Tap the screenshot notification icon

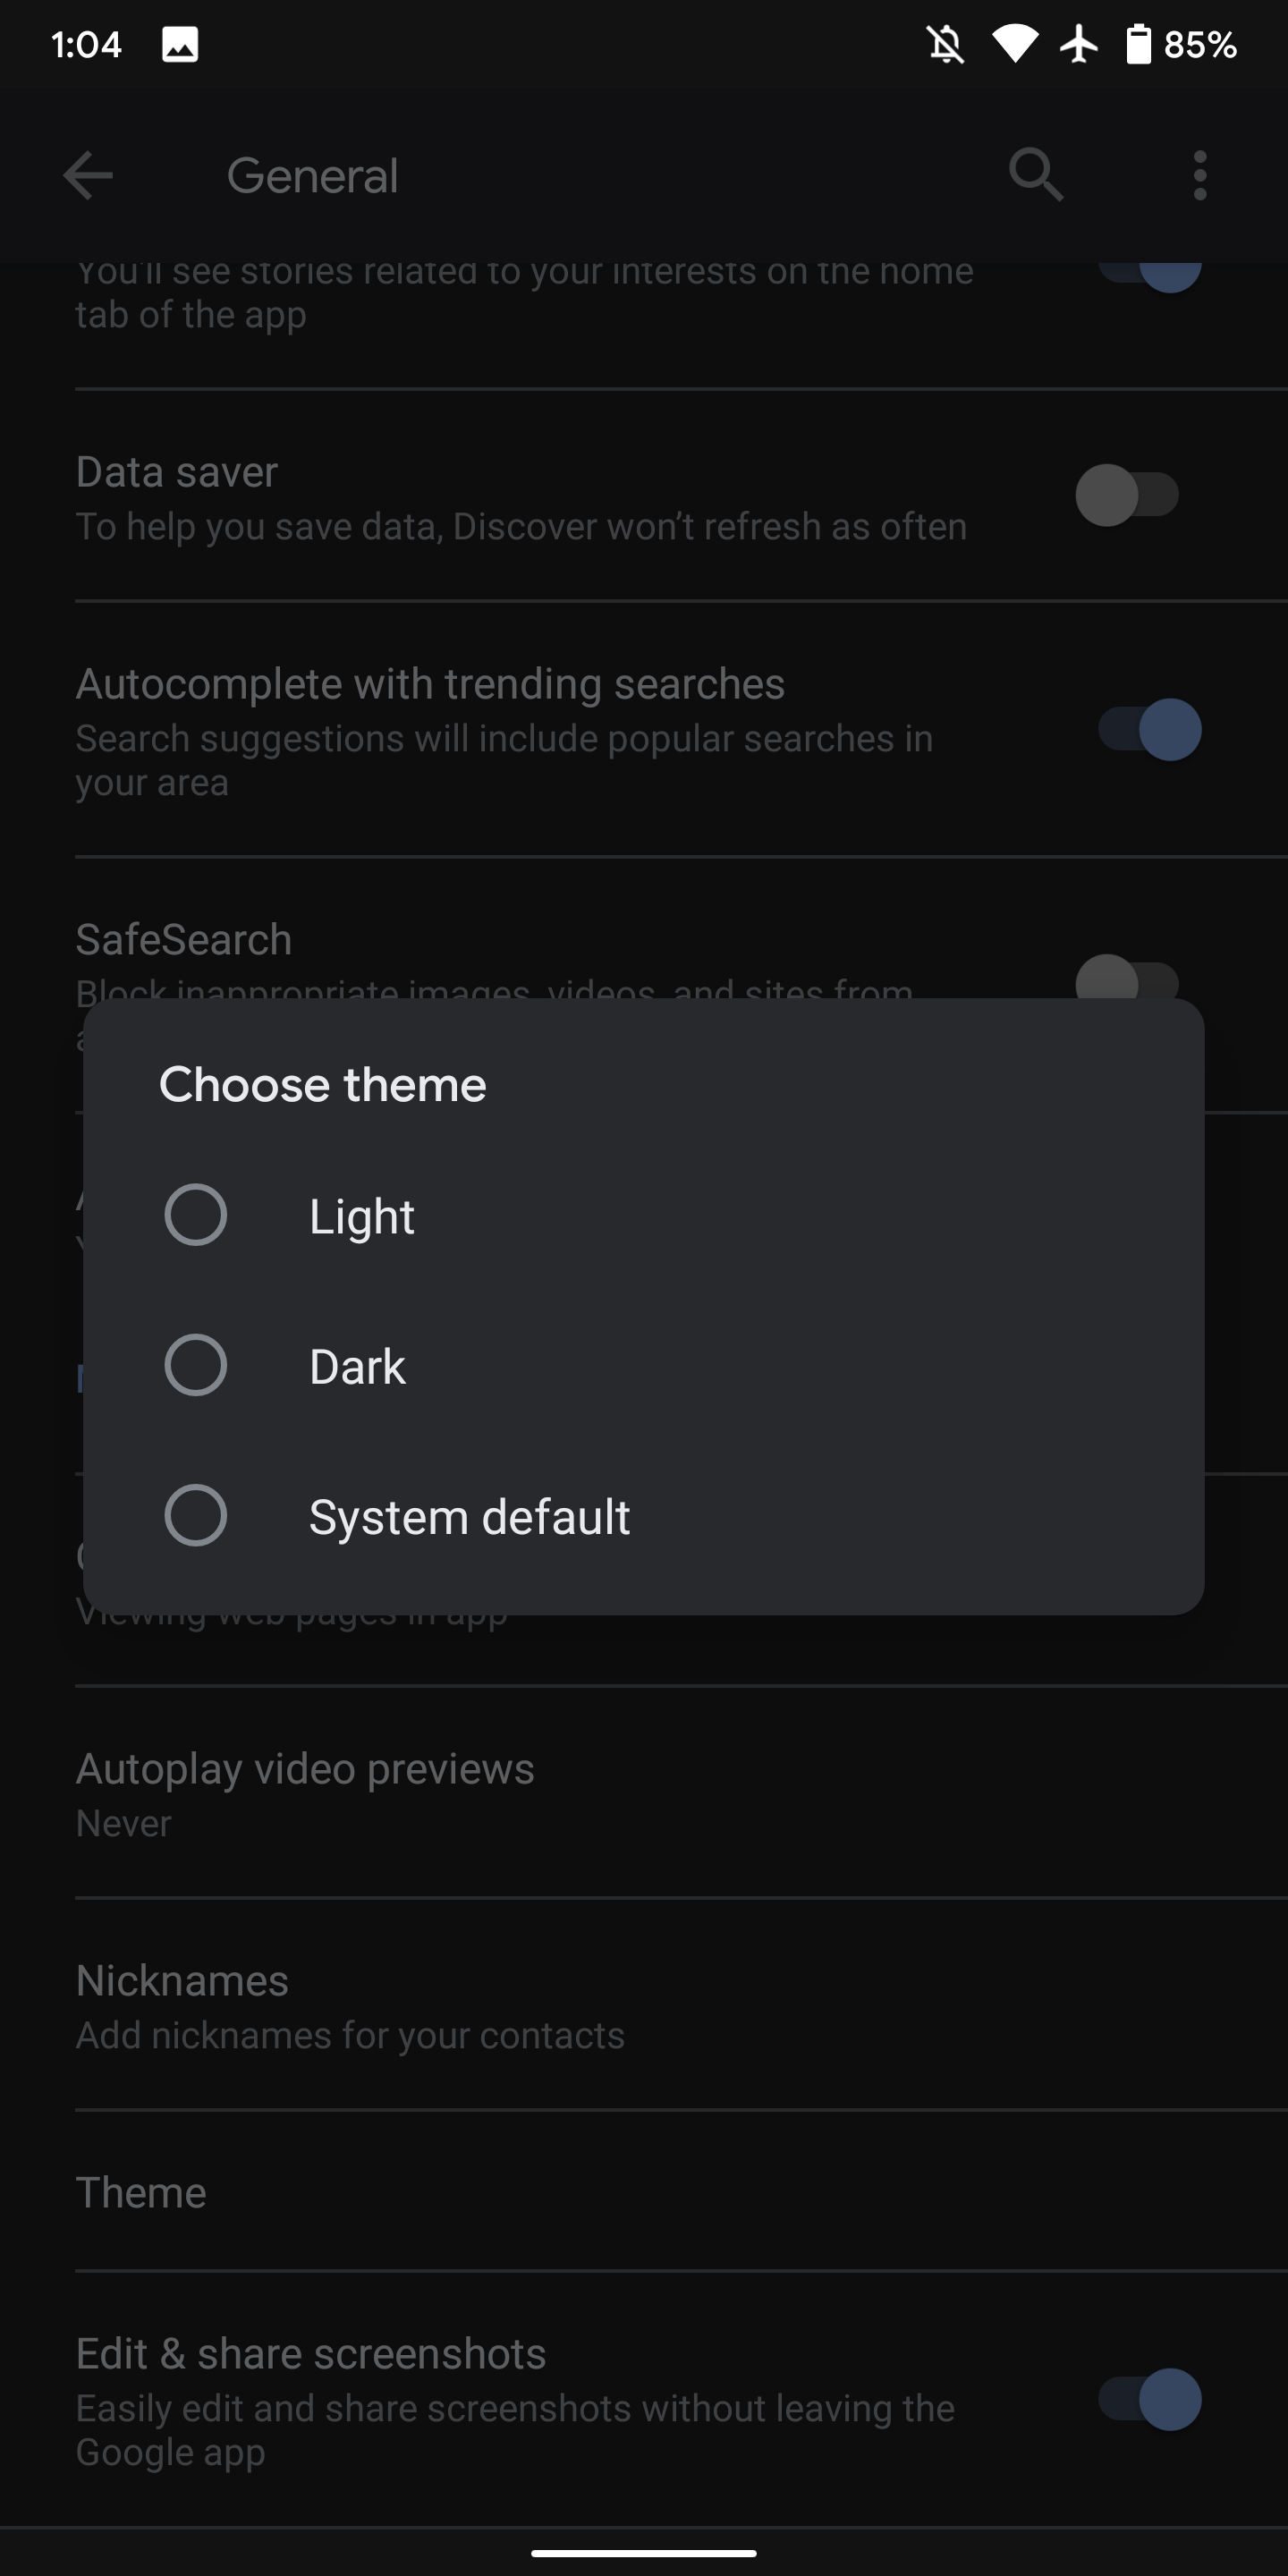point(180,43)
